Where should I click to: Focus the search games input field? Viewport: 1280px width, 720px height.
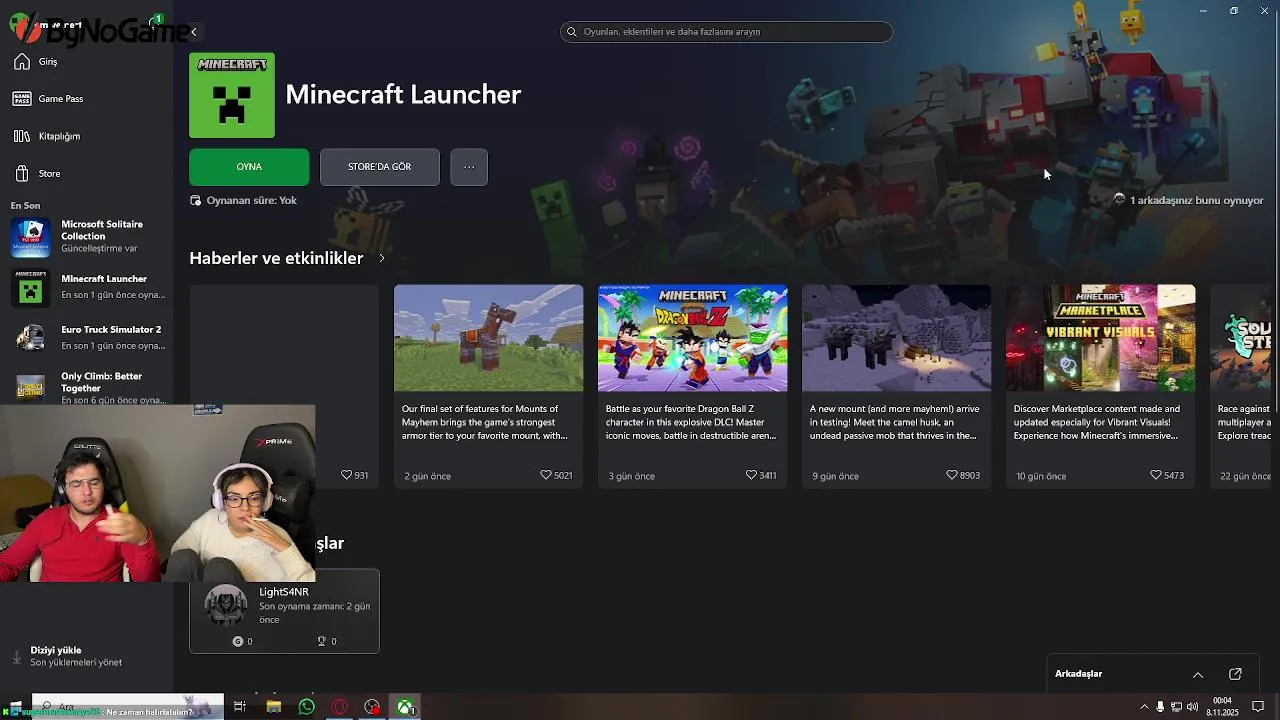pyautogui.click(x=726, y=32)
